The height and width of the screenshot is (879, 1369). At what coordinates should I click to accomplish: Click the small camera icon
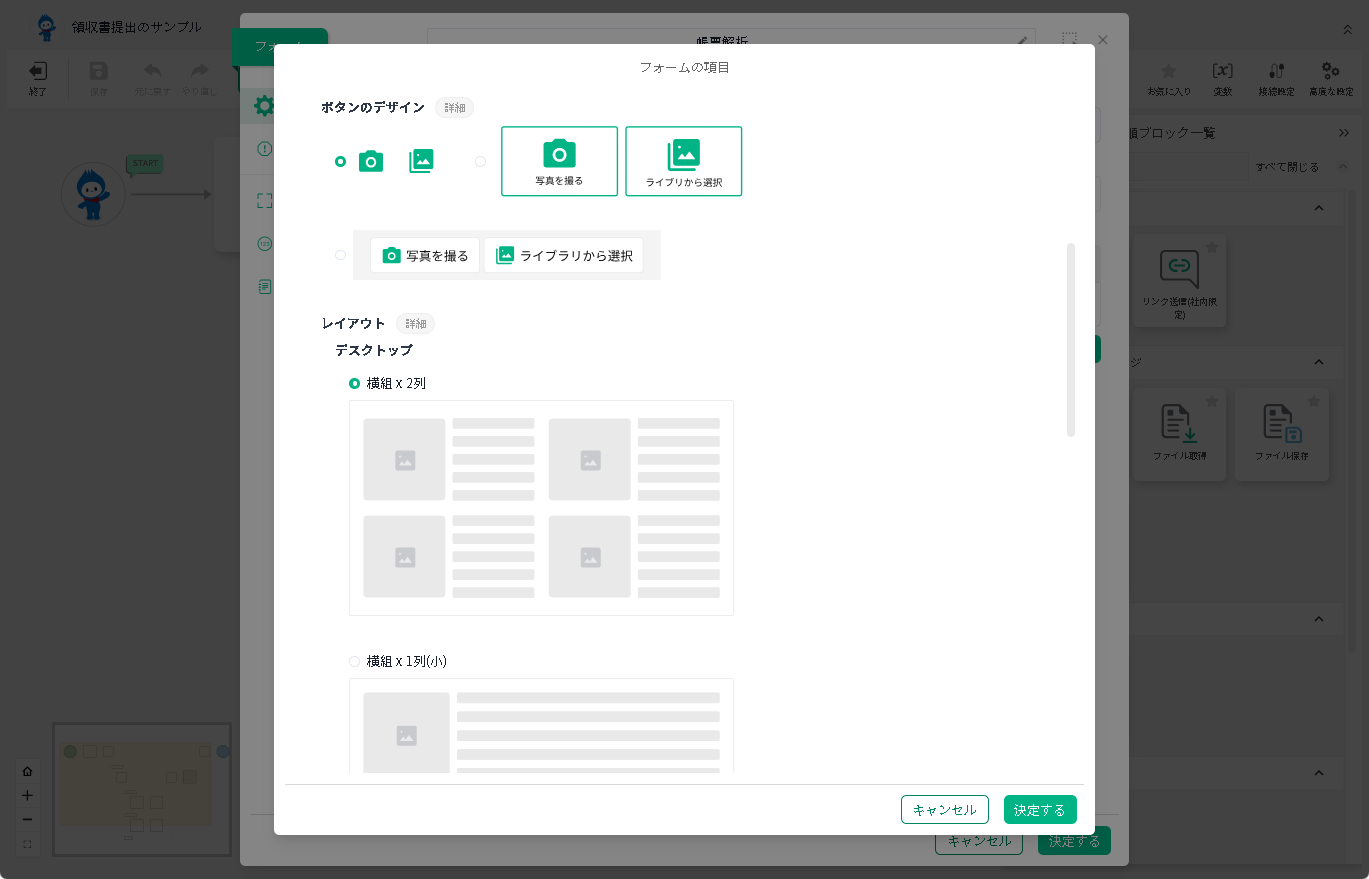point(371,161)
